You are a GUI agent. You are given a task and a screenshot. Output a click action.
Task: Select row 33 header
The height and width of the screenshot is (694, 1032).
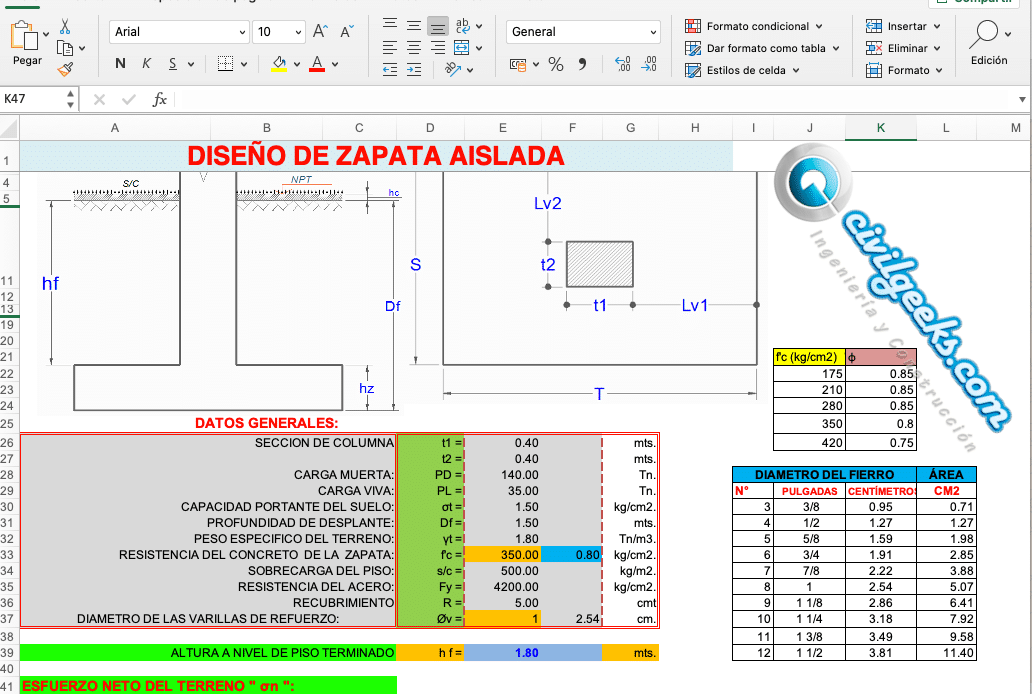pos(8,555)
